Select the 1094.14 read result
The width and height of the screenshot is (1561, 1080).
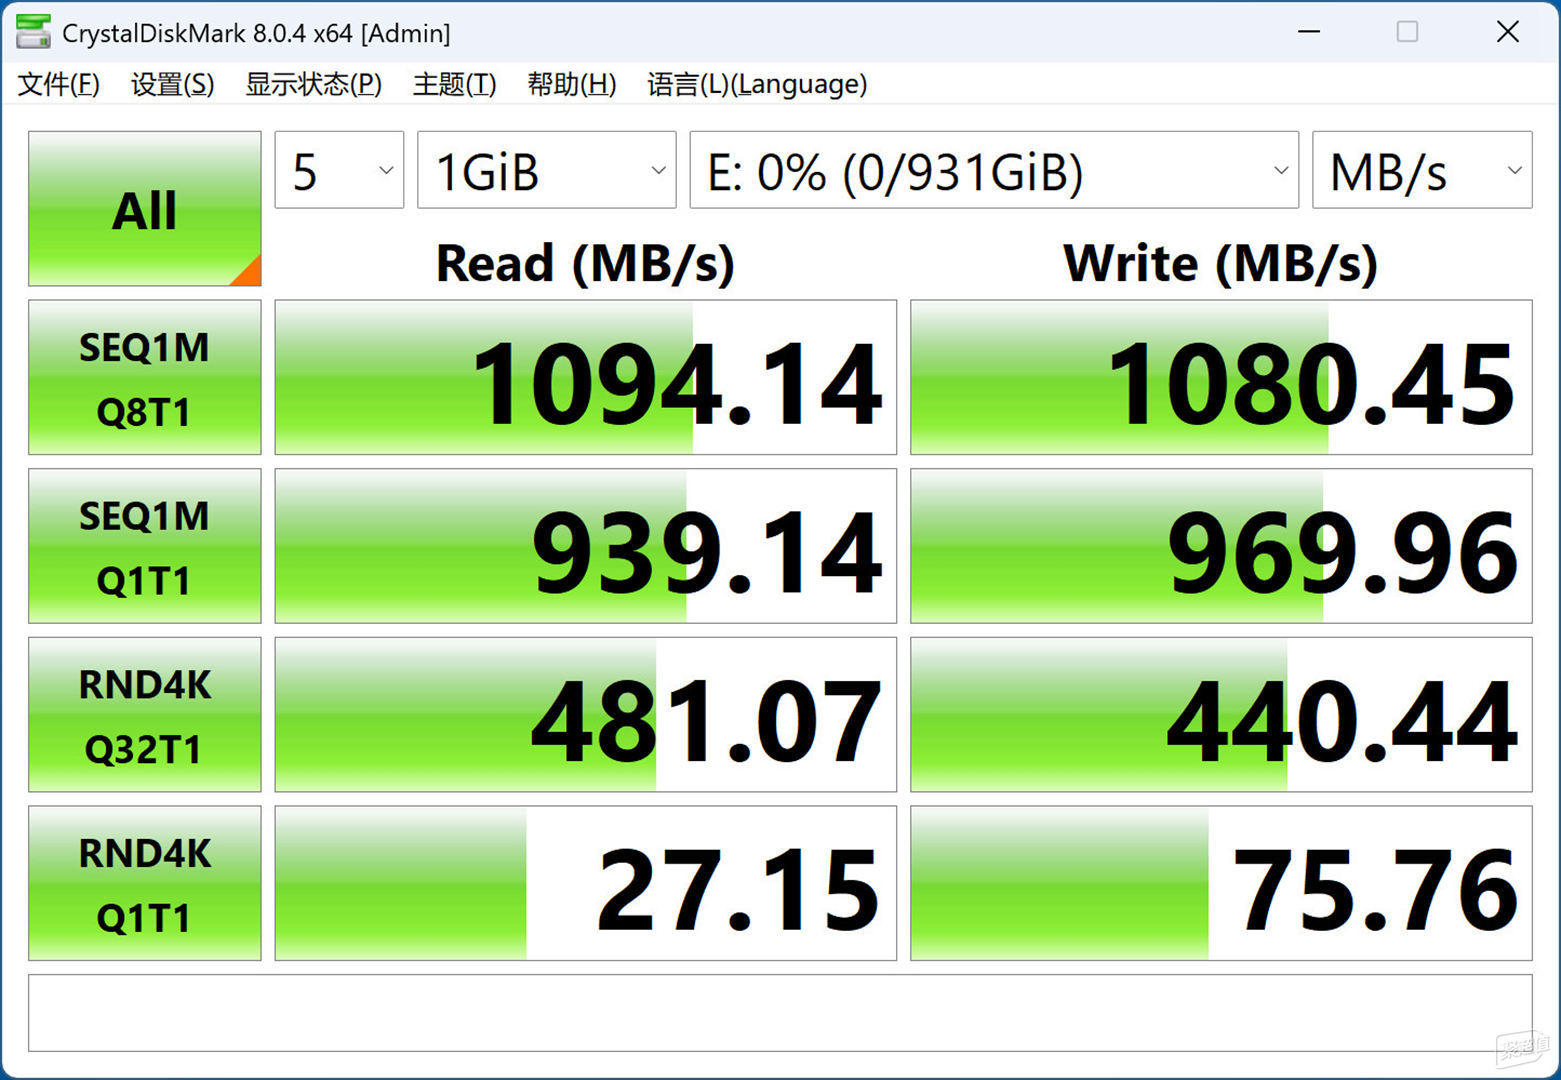coord(586,377)
